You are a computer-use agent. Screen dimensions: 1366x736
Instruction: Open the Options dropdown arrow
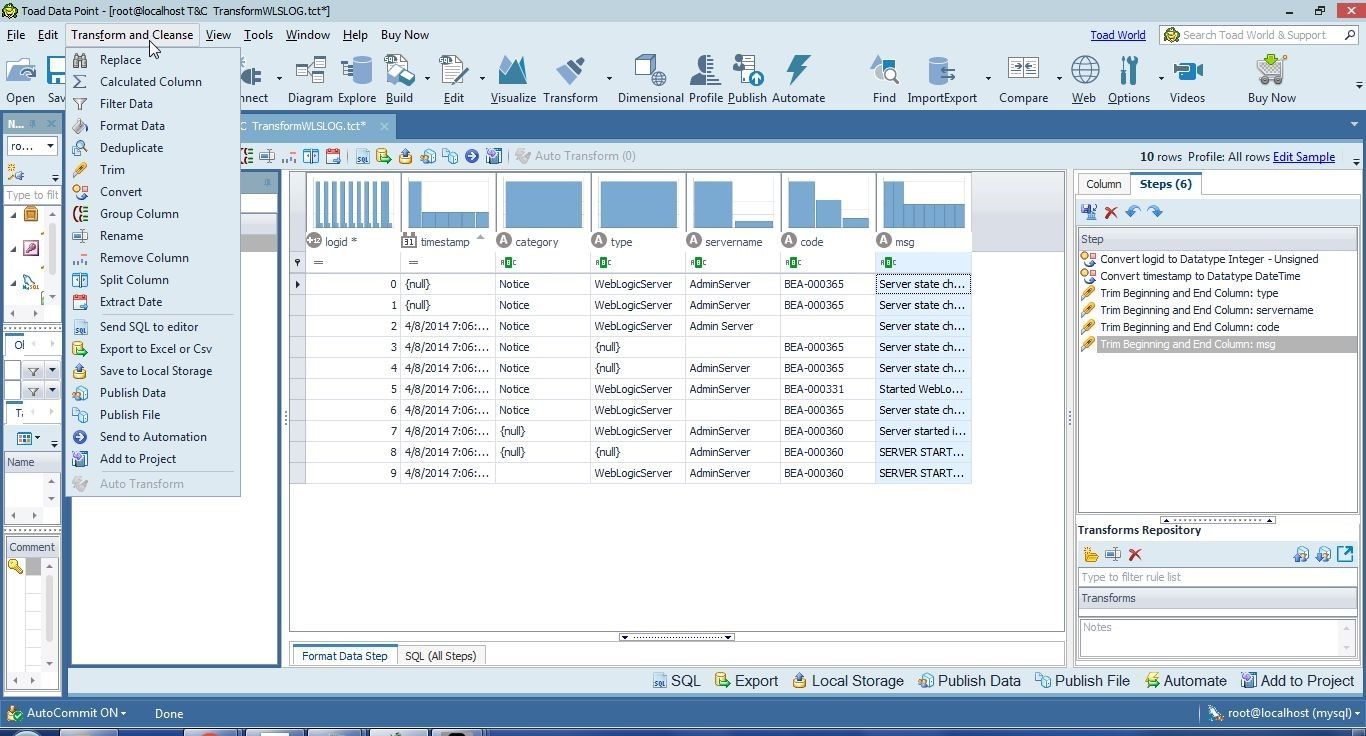(x=1161, y=78)
